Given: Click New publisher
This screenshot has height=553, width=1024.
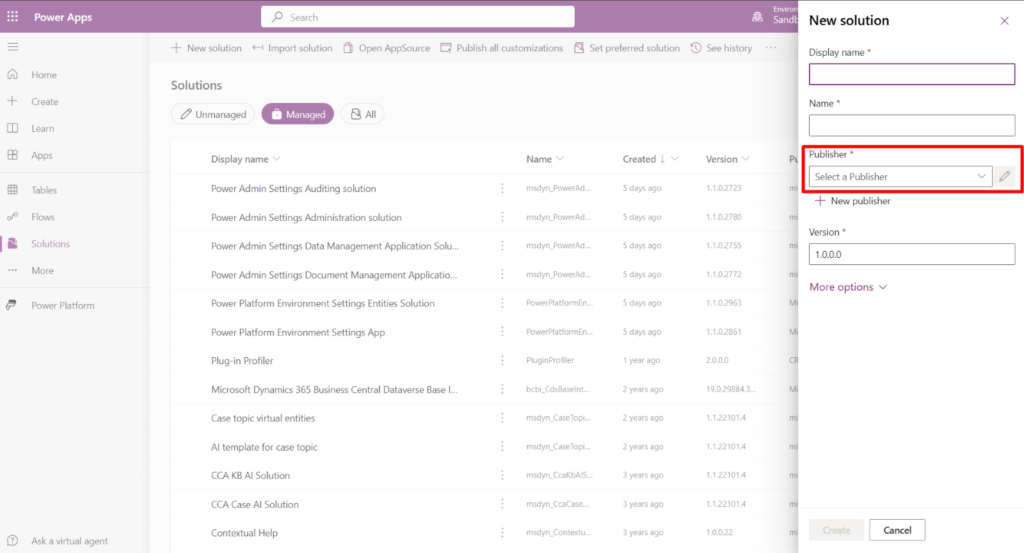Looking at the screenshot, I should click(x=852, y=201).
